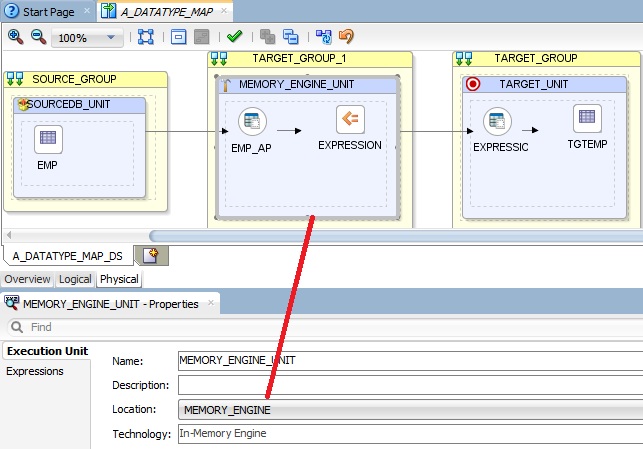Select the TGTEMP target table icon
The image size is (643, 449).
point(587,119)
